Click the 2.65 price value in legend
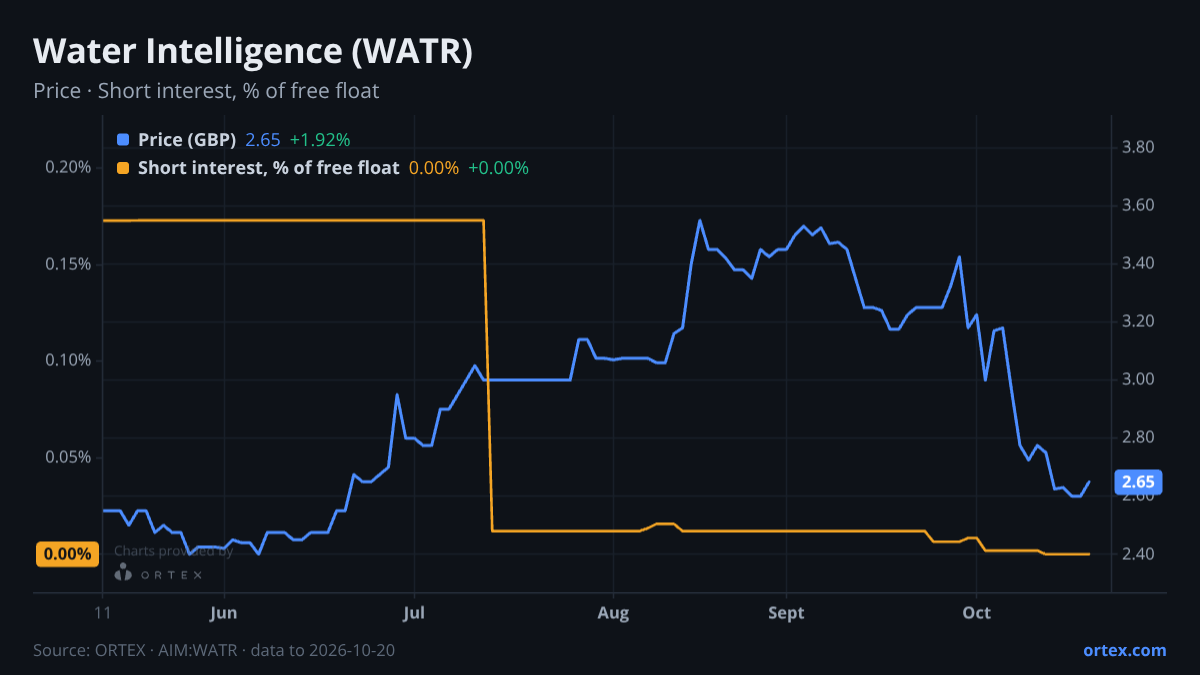This screenshot has width=1200, height=675. (x=263, y=140)
